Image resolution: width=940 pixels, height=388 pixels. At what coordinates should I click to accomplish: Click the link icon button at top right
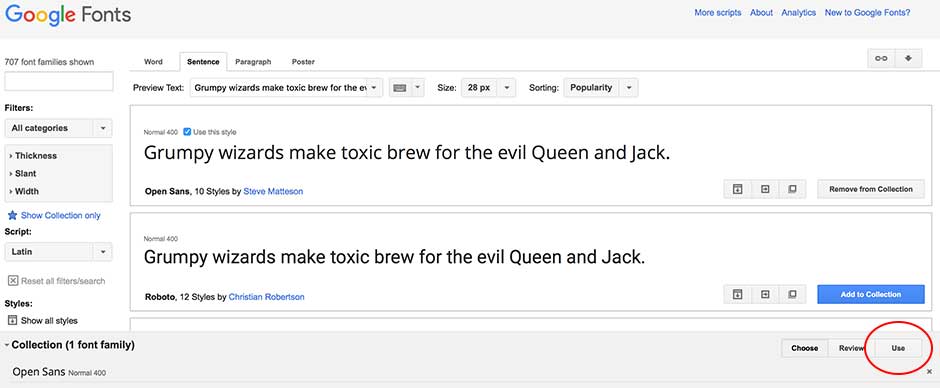(x=881, y=58)
